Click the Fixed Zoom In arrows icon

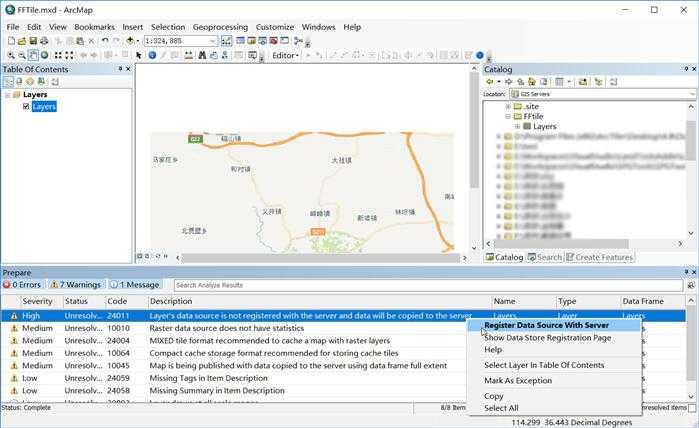point(58,55)
